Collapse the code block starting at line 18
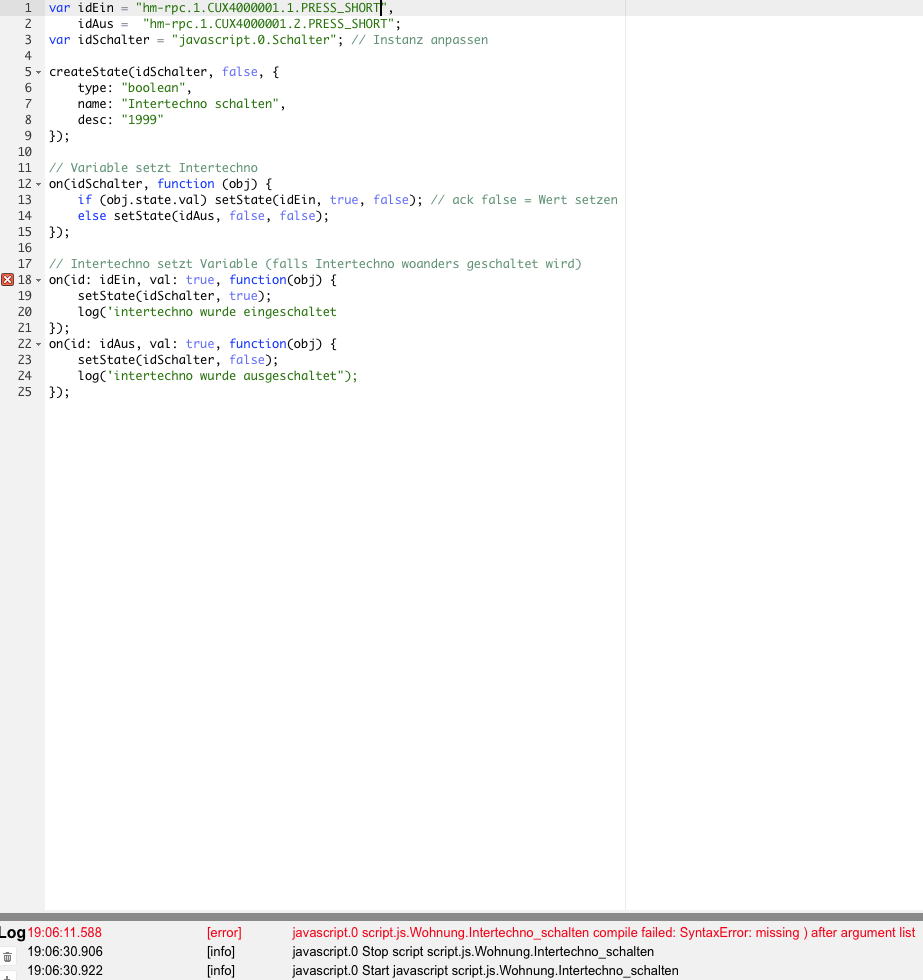The image size is (923, 980). [39, 280]
